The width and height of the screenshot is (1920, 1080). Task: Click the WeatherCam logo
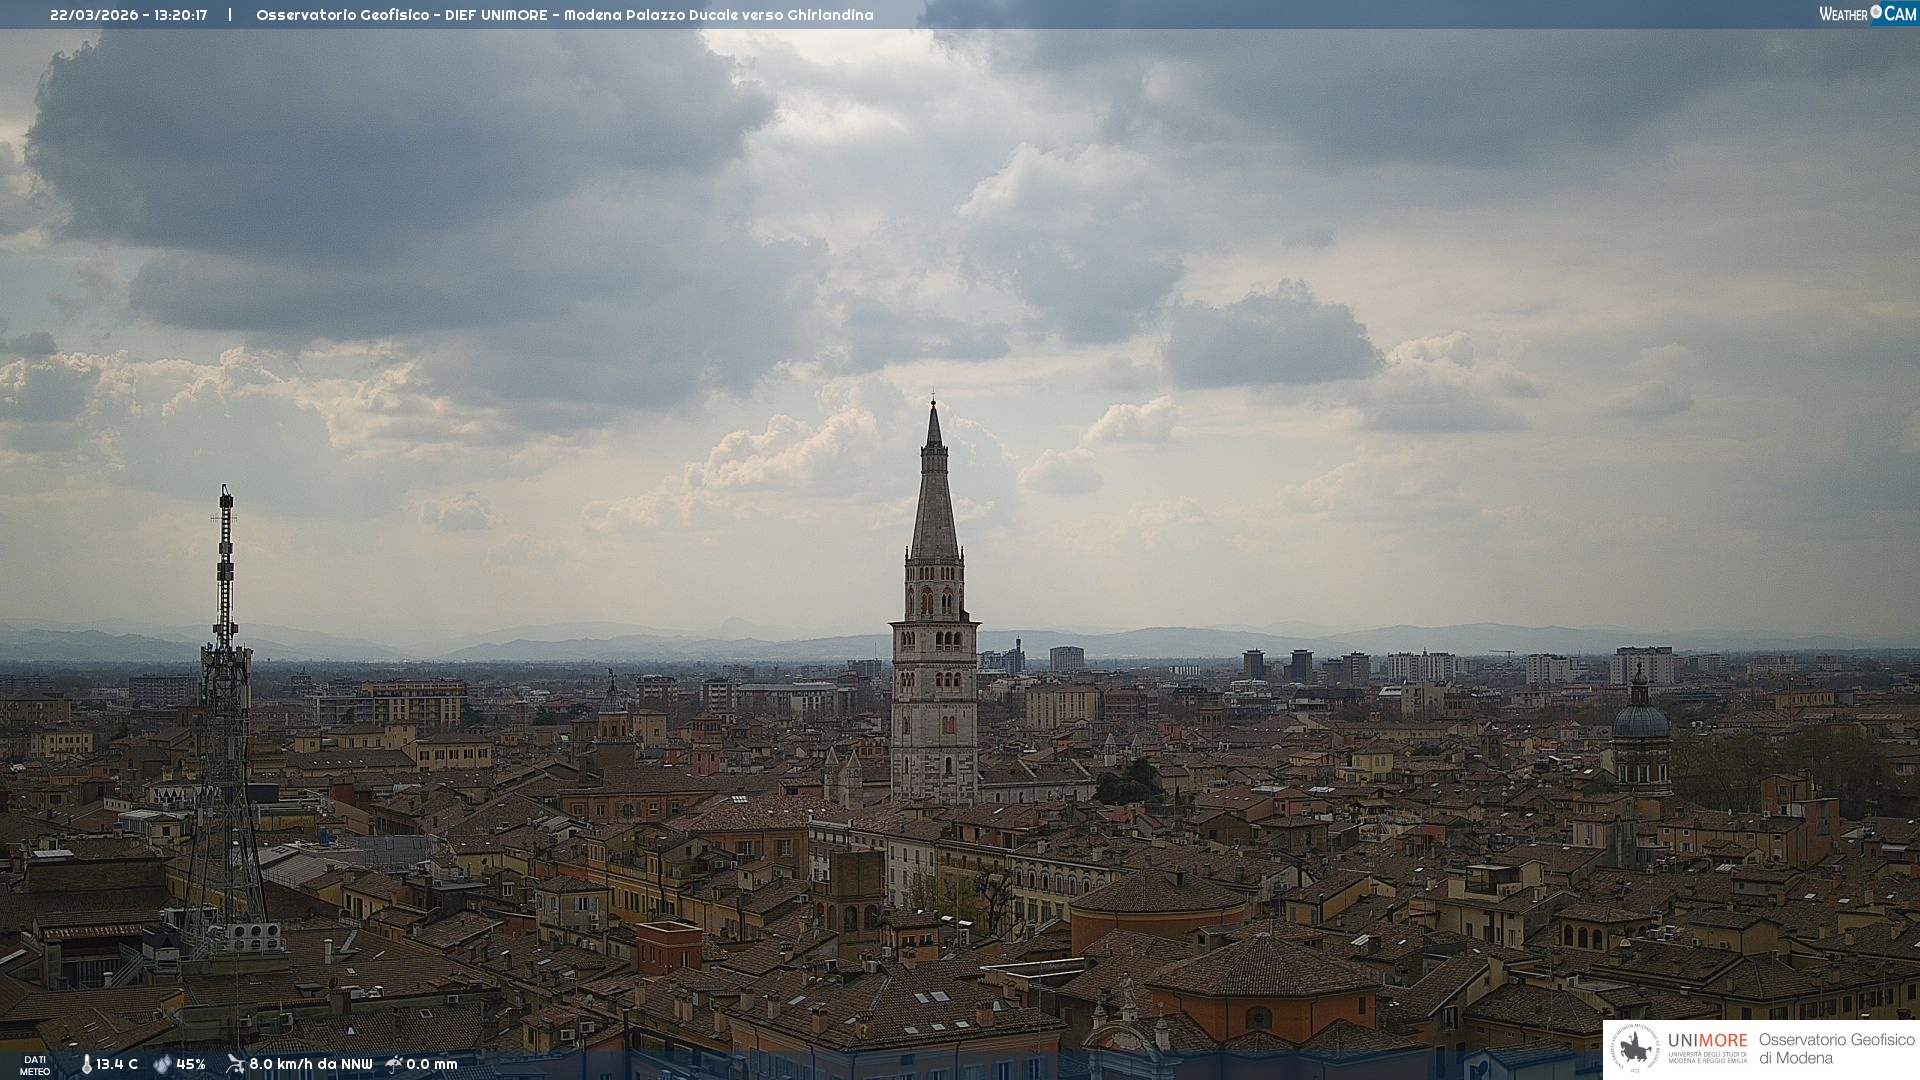point(1867,13)
